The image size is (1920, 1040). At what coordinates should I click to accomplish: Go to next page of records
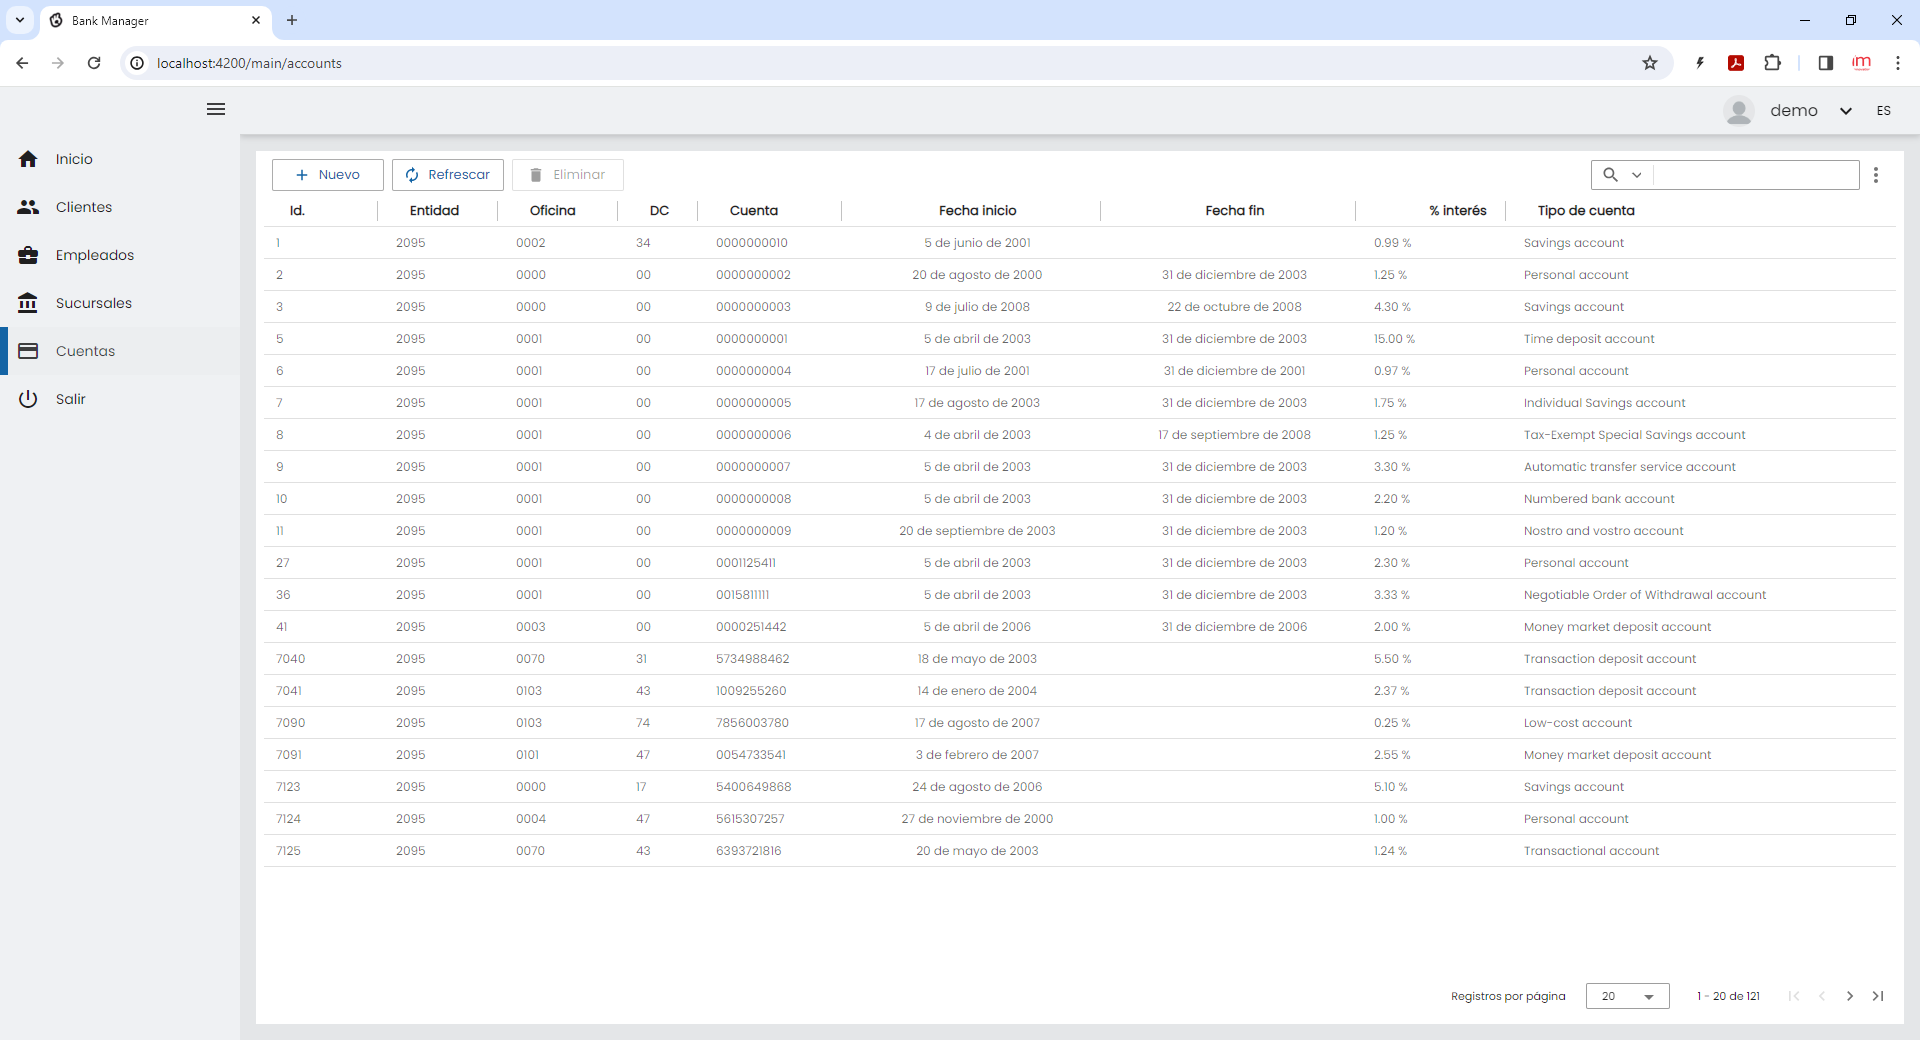point(1850,996)
